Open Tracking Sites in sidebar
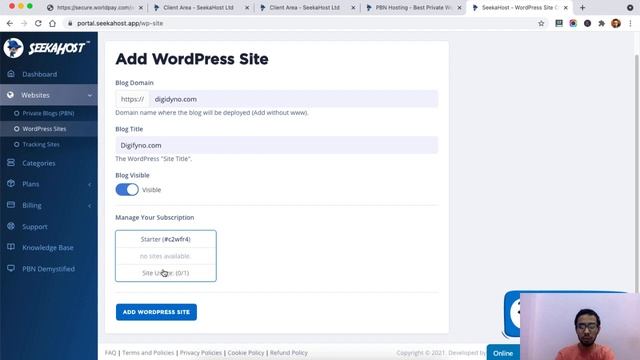This screenshot has width=640, height=360. point(41,144)
